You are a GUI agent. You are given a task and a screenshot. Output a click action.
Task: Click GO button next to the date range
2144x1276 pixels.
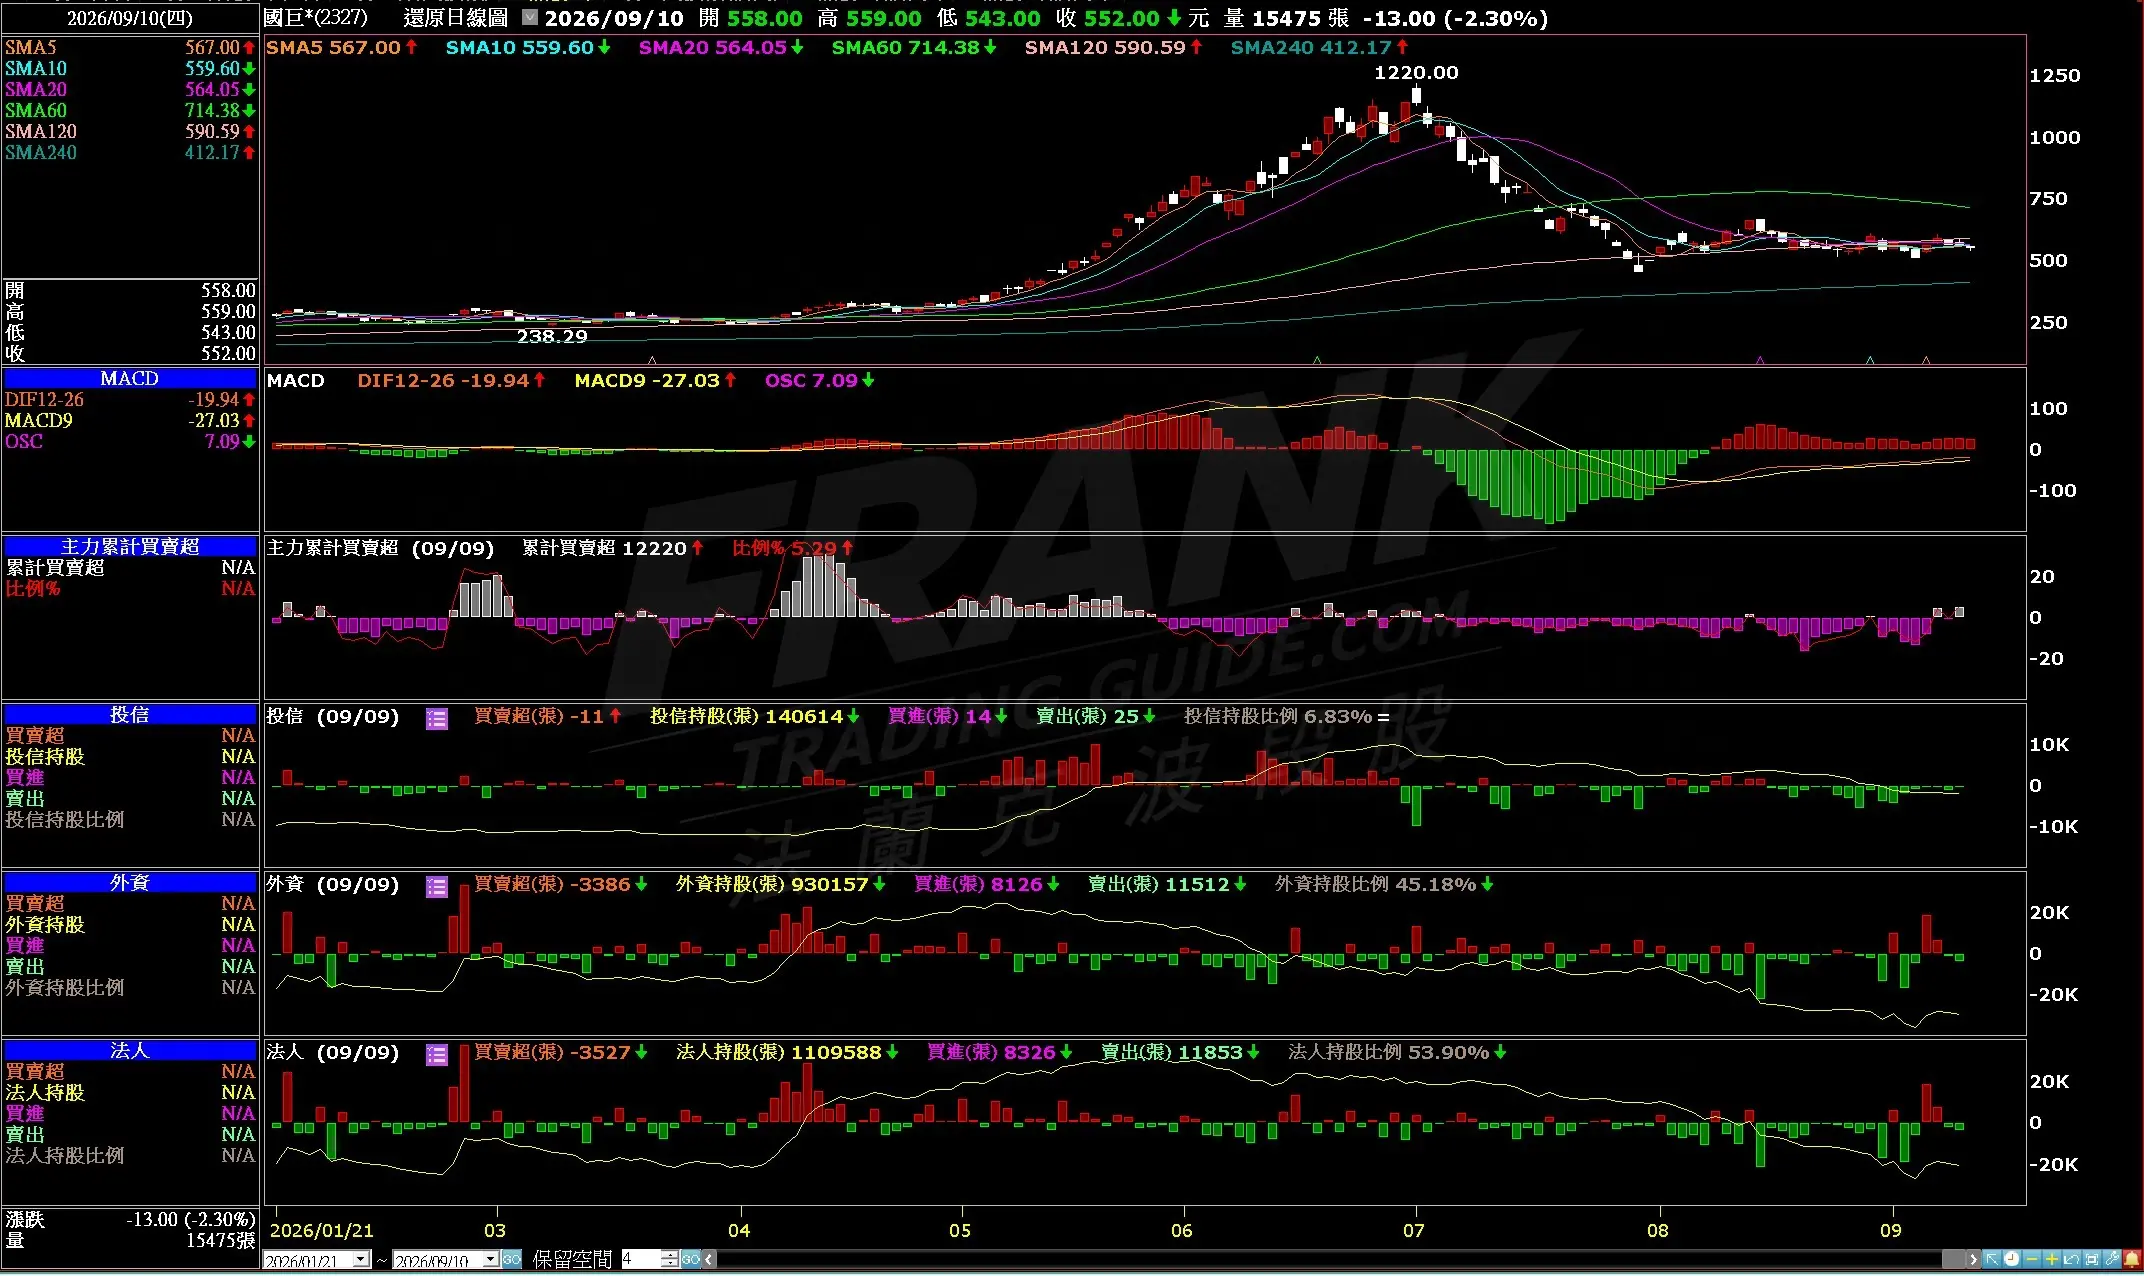coord(512,1259)
